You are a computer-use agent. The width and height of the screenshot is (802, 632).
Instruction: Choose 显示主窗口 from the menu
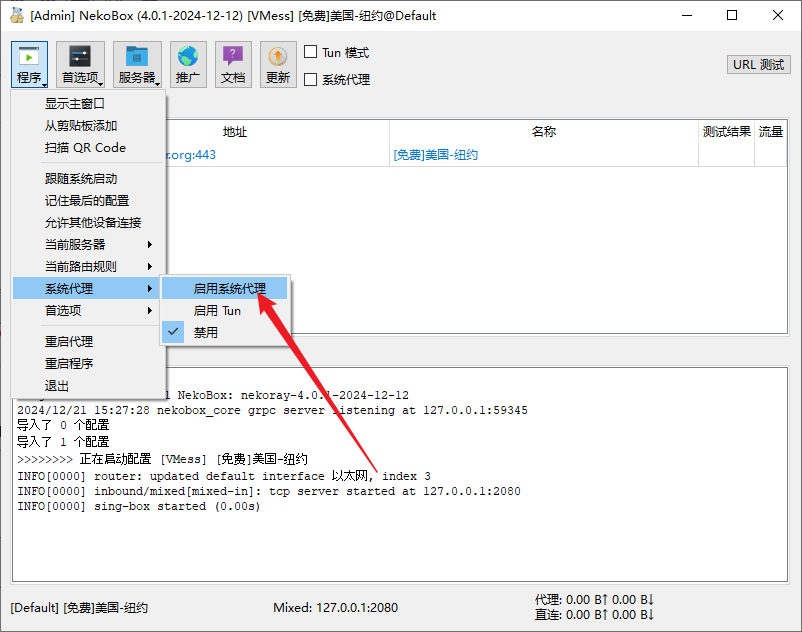(88, 104)
